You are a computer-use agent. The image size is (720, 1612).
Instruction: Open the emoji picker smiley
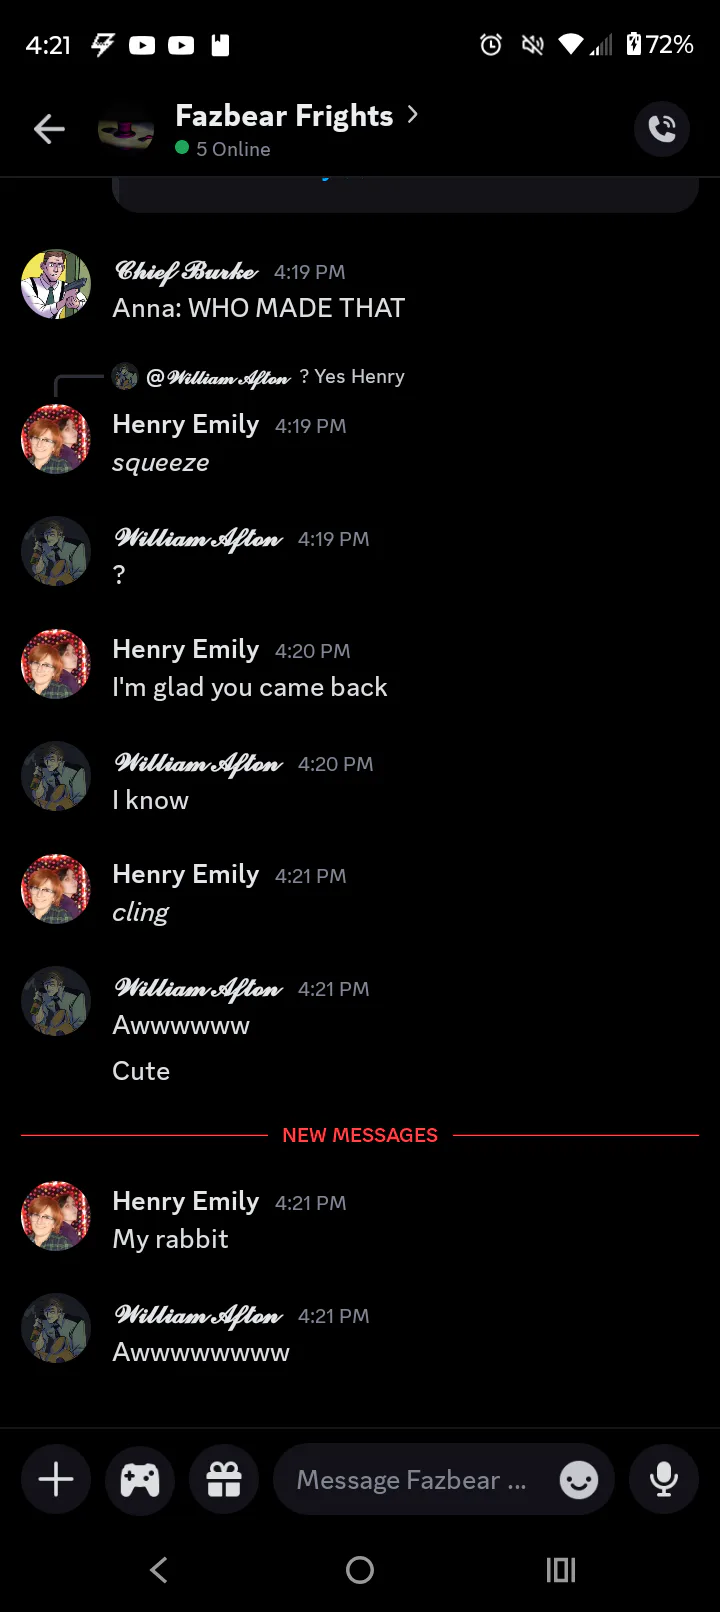point(579,1479)
